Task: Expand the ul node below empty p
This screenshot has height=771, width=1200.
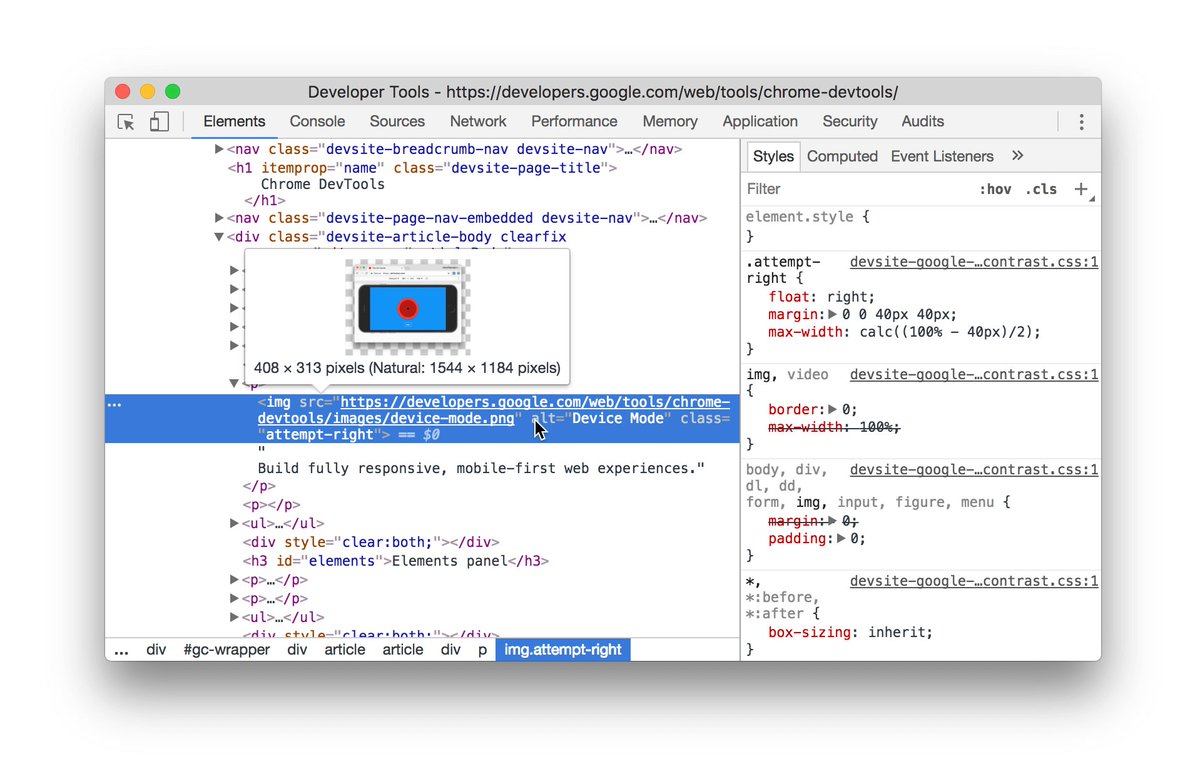Action: click(235, 523)
